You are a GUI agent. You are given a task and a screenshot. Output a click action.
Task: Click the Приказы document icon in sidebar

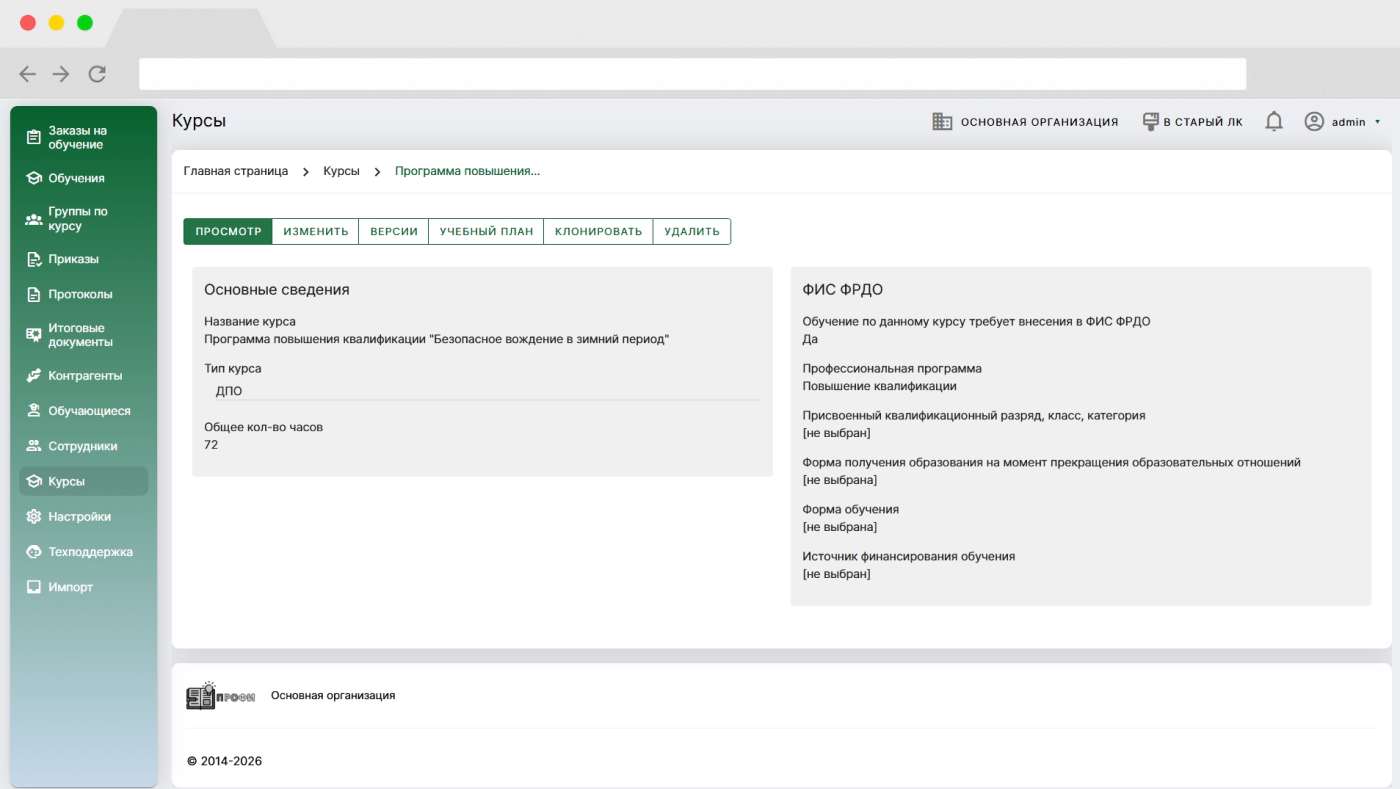click(34, 259)
